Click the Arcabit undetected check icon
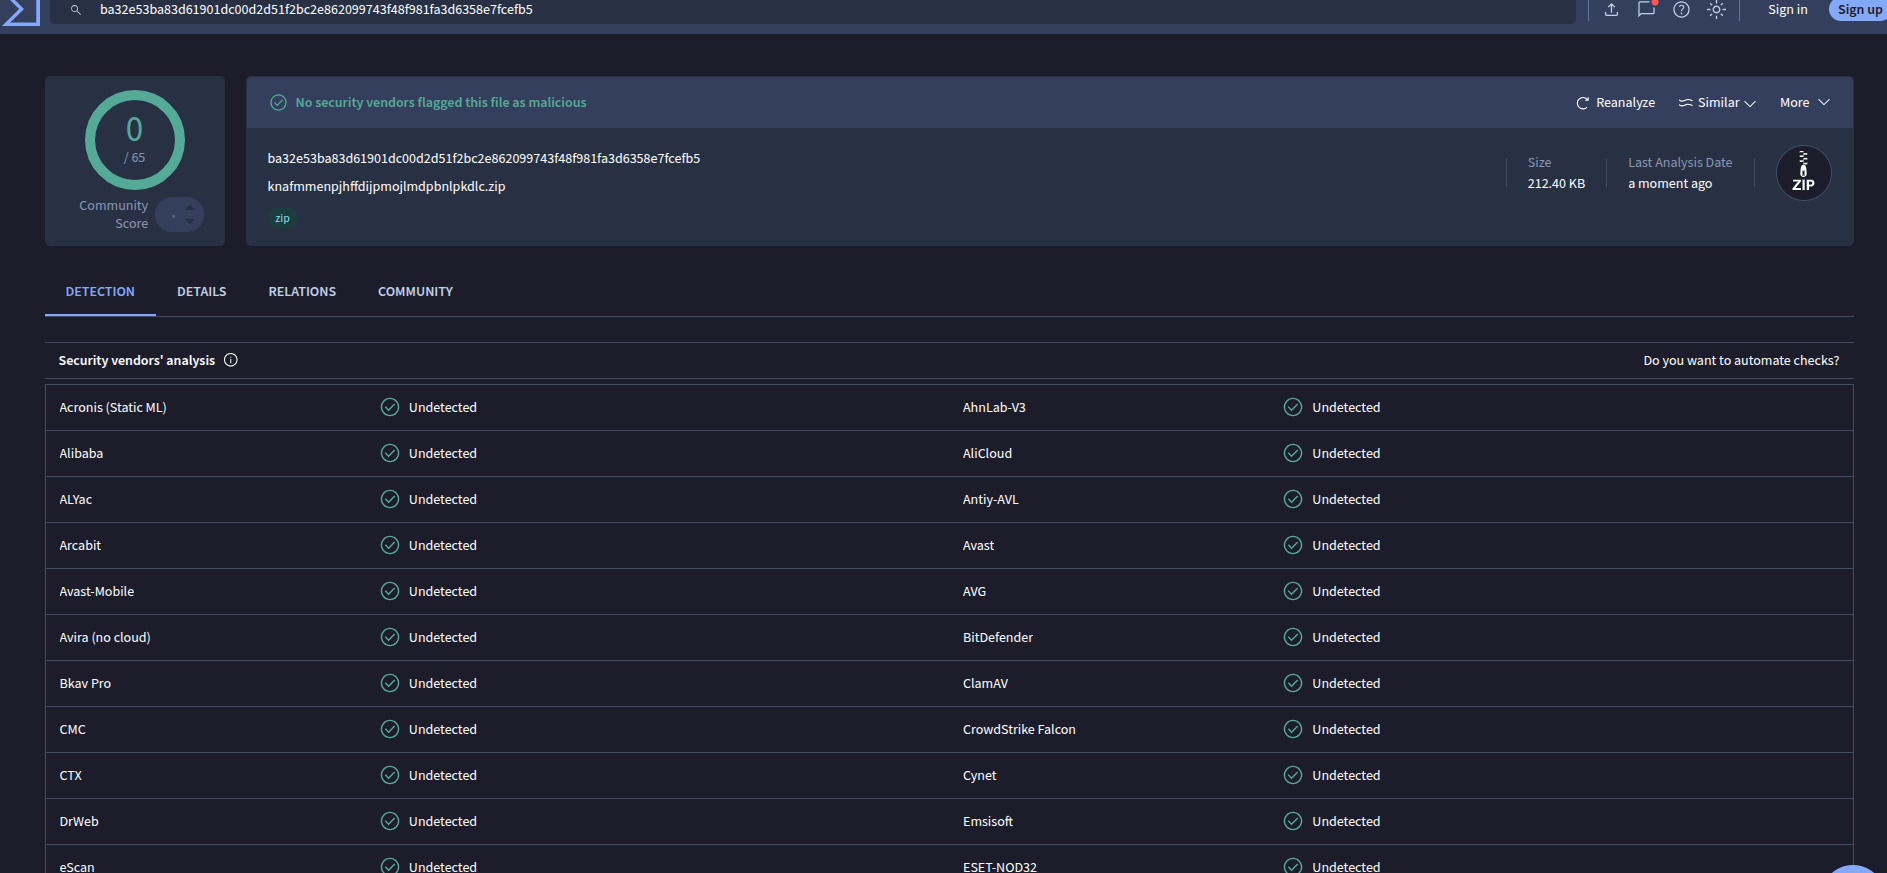The image size is (1887, 873). 390,545
